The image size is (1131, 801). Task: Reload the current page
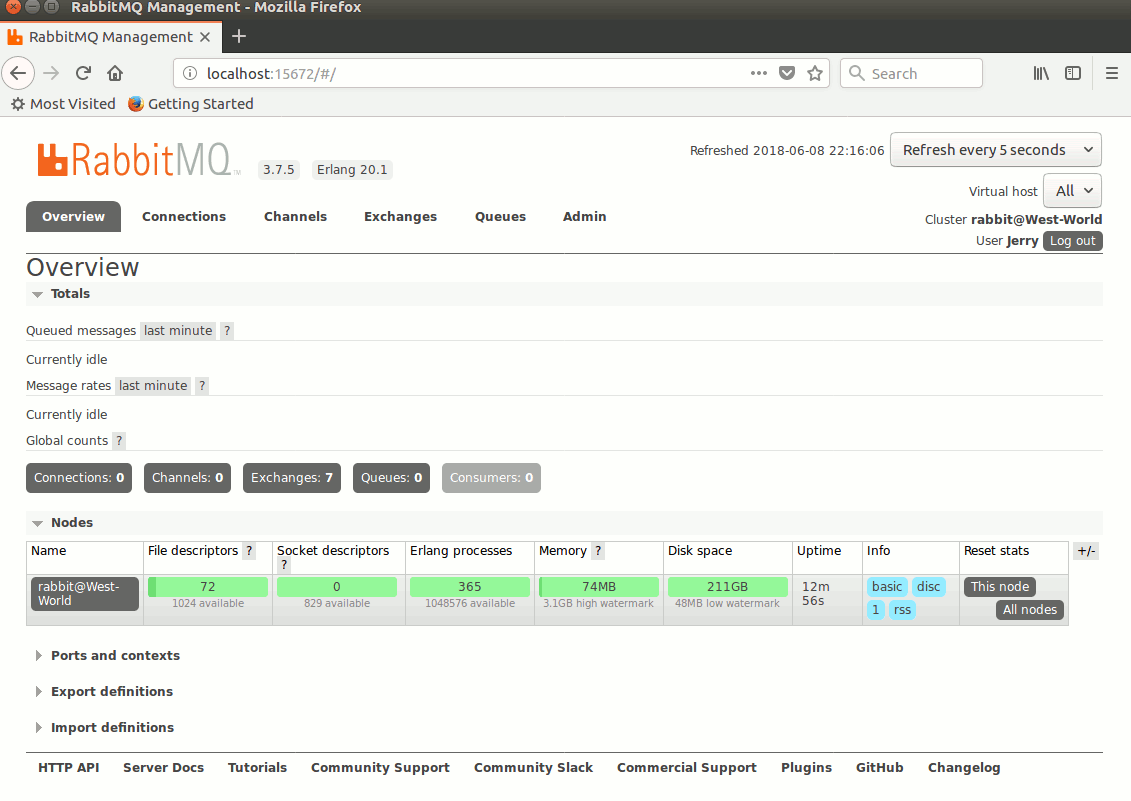[84, 73]
